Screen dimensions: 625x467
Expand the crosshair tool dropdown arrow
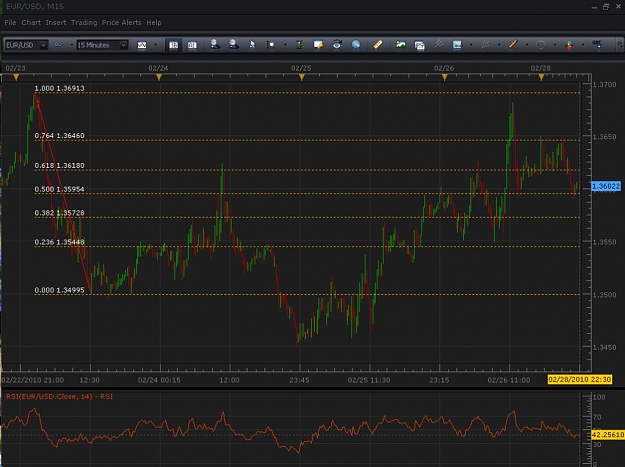coord(285,45)
